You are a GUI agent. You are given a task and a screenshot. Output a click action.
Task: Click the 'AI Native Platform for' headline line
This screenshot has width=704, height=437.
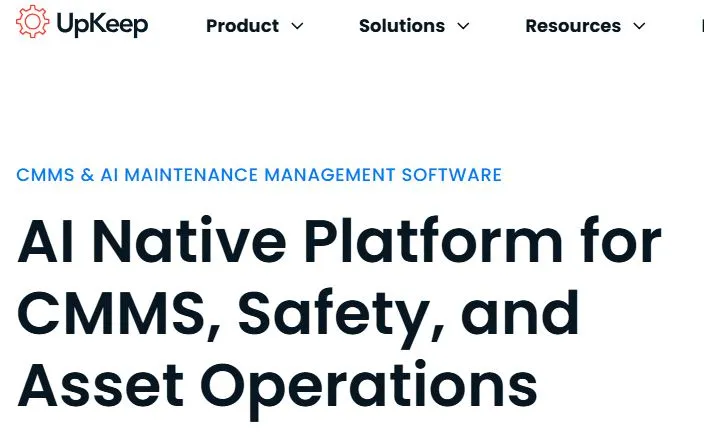click(339, 240)
